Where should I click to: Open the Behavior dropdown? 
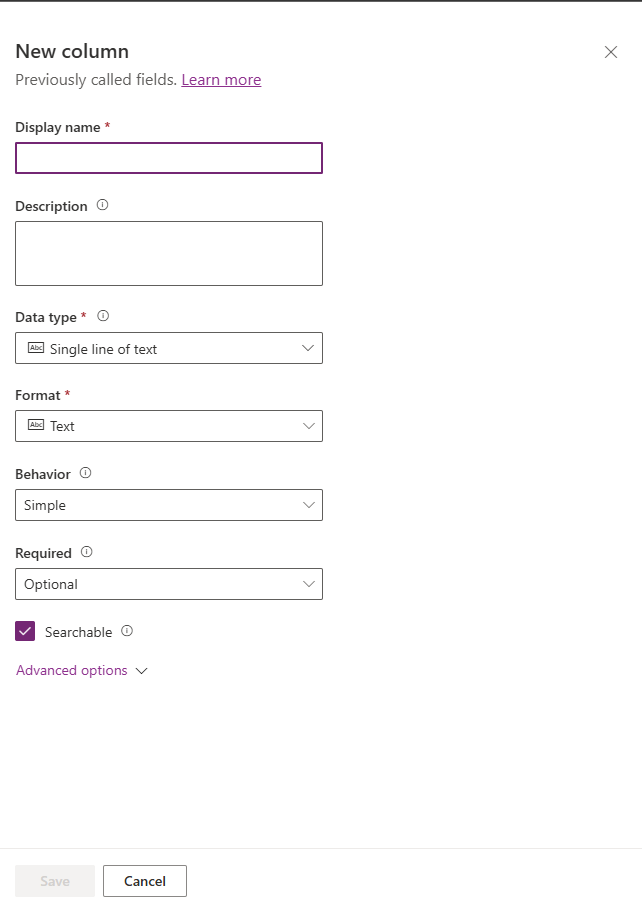tap(169, 505)
